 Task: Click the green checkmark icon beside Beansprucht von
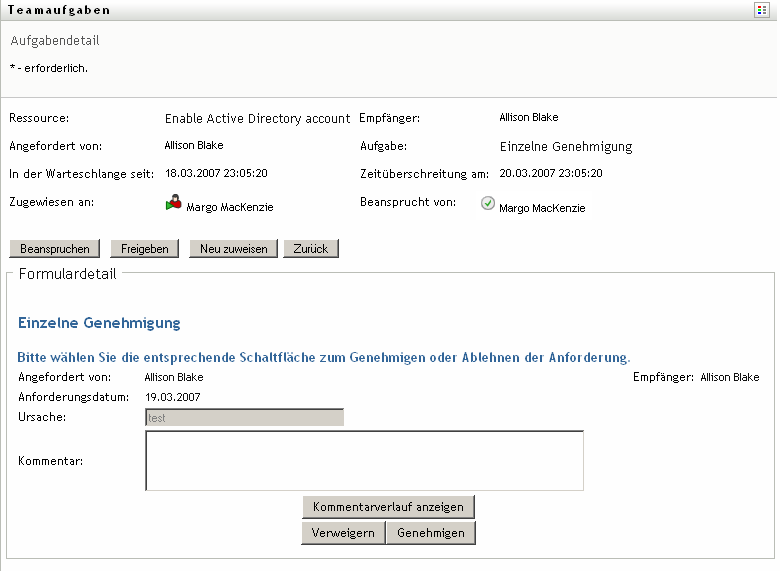[x=488, y=203]
